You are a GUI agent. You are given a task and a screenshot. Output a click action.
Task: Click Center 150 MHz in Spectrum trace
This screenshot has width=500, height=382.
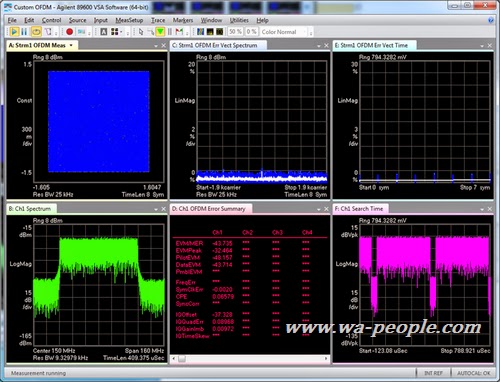tap(54, 351)
